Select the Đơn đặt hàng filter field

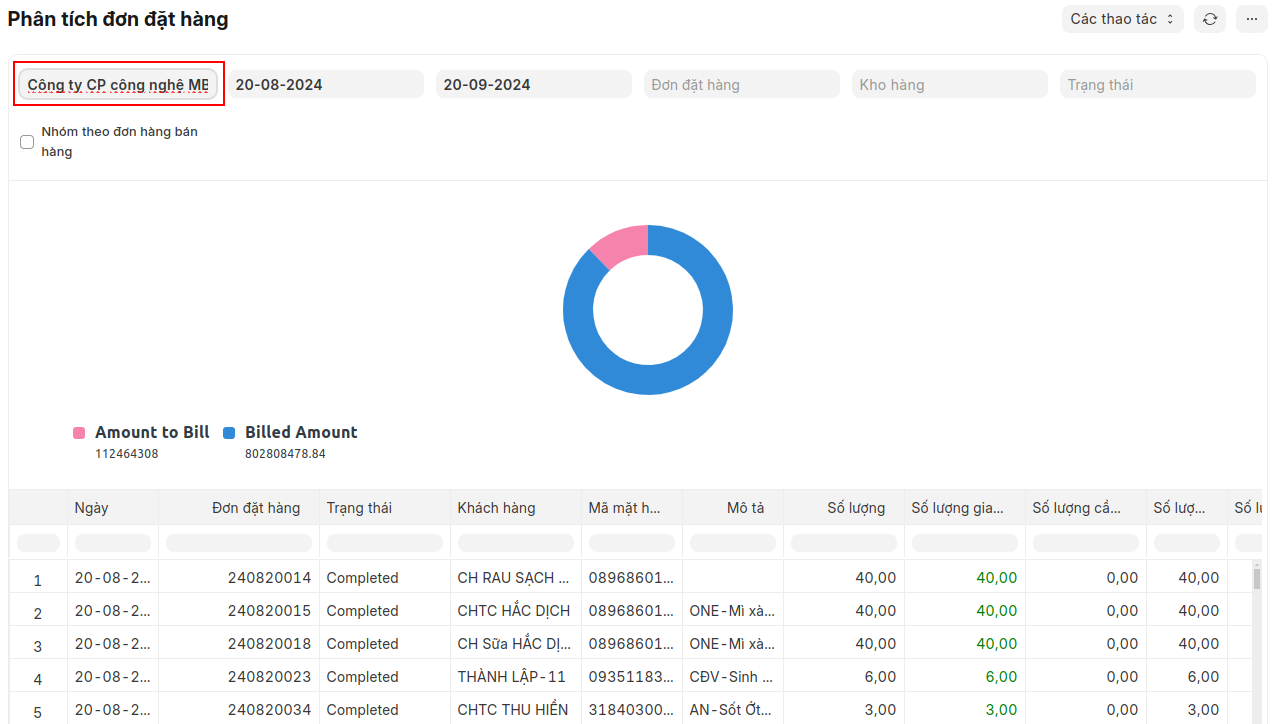coord(742,85)
